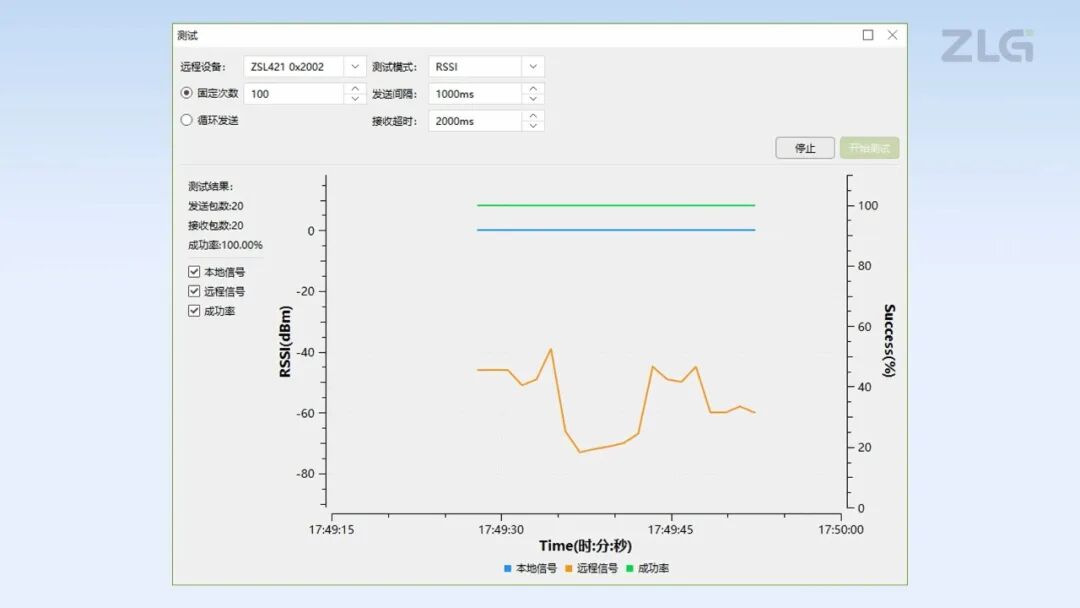Click the 成功率:100.00% result text
This screenshot has width=1080, height=608.
point(225,244)
